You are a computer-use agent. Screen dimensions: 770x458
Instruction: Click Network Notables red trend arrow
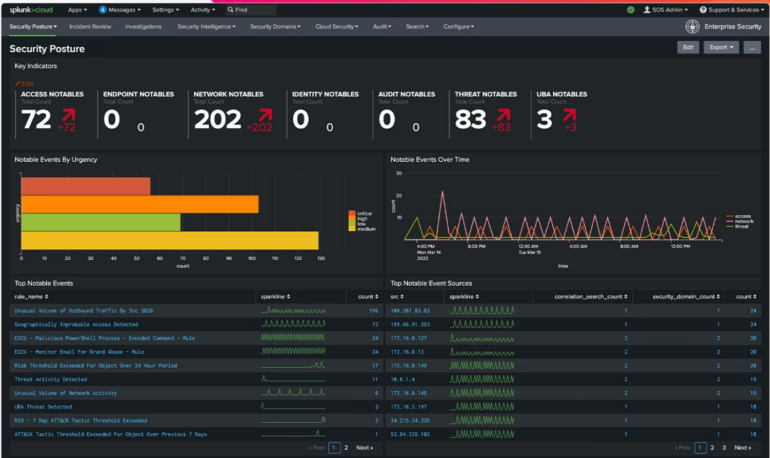(x=265, y=115)
